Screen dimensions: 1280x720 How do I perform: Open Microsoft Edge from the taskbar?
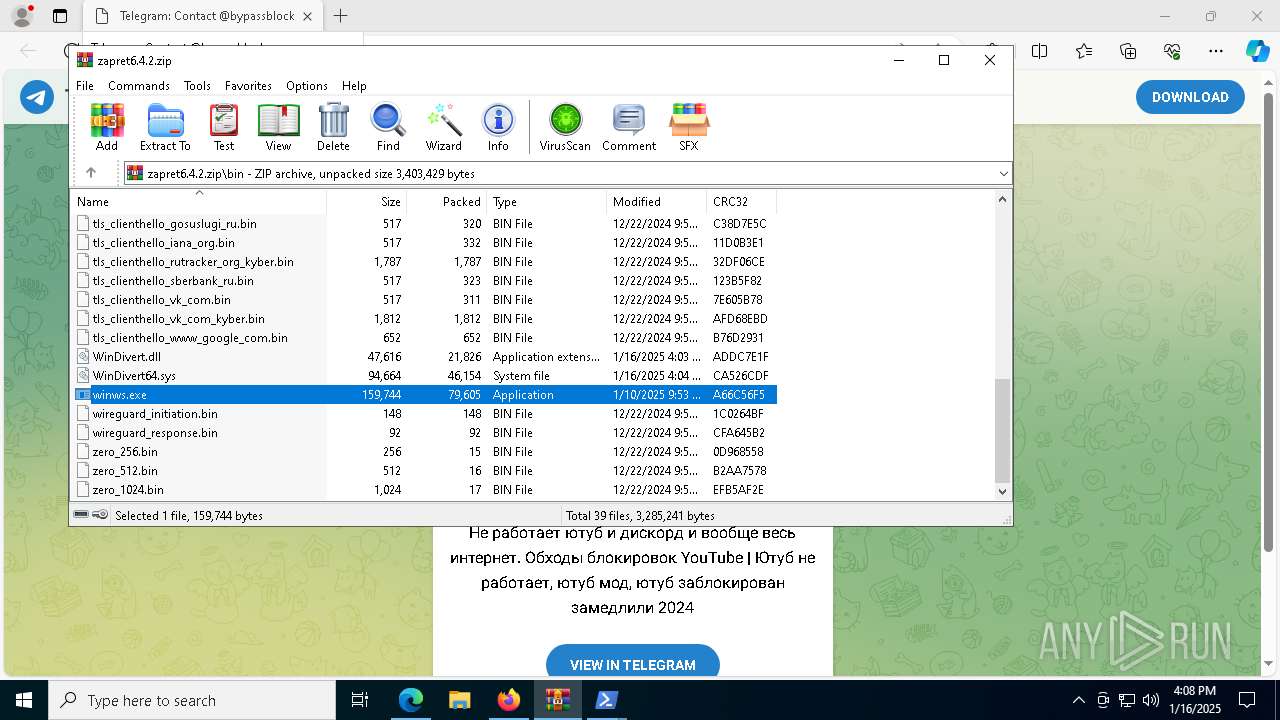pos(411,700)
